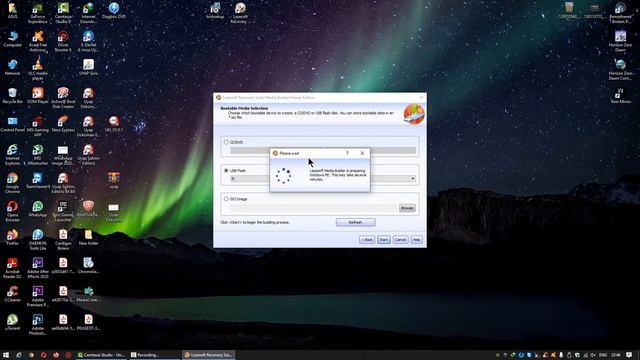The height and width of the screenshot is (360, 640).
Task: Open Camtasia Studio 8 desktop shortcut
Action: (63, 13)
